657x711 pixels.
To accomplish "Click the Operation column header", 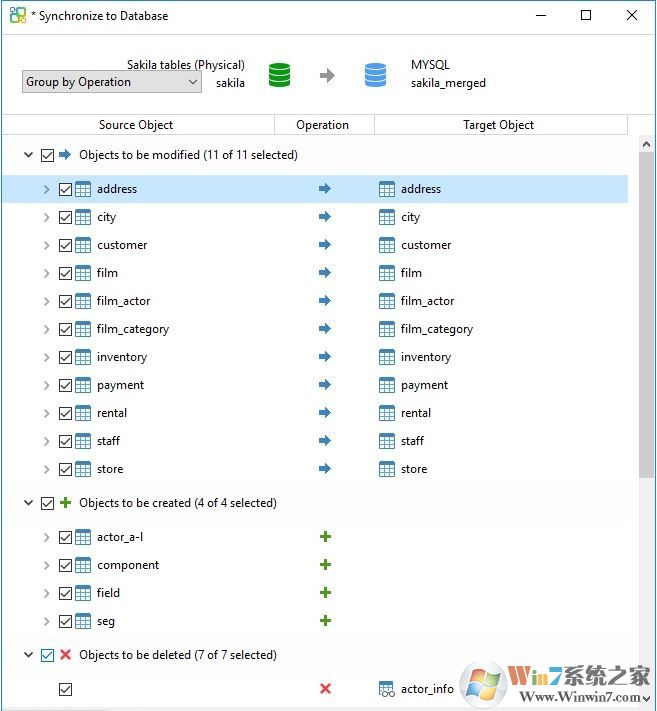I will [x=324, y=125].
